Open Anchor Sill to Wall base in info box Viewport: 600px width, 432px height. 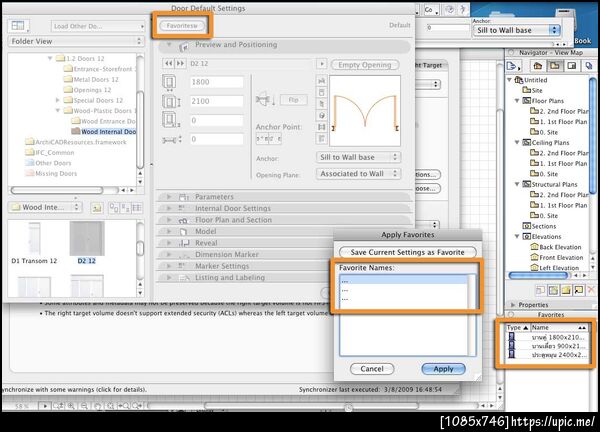point(517,30)
